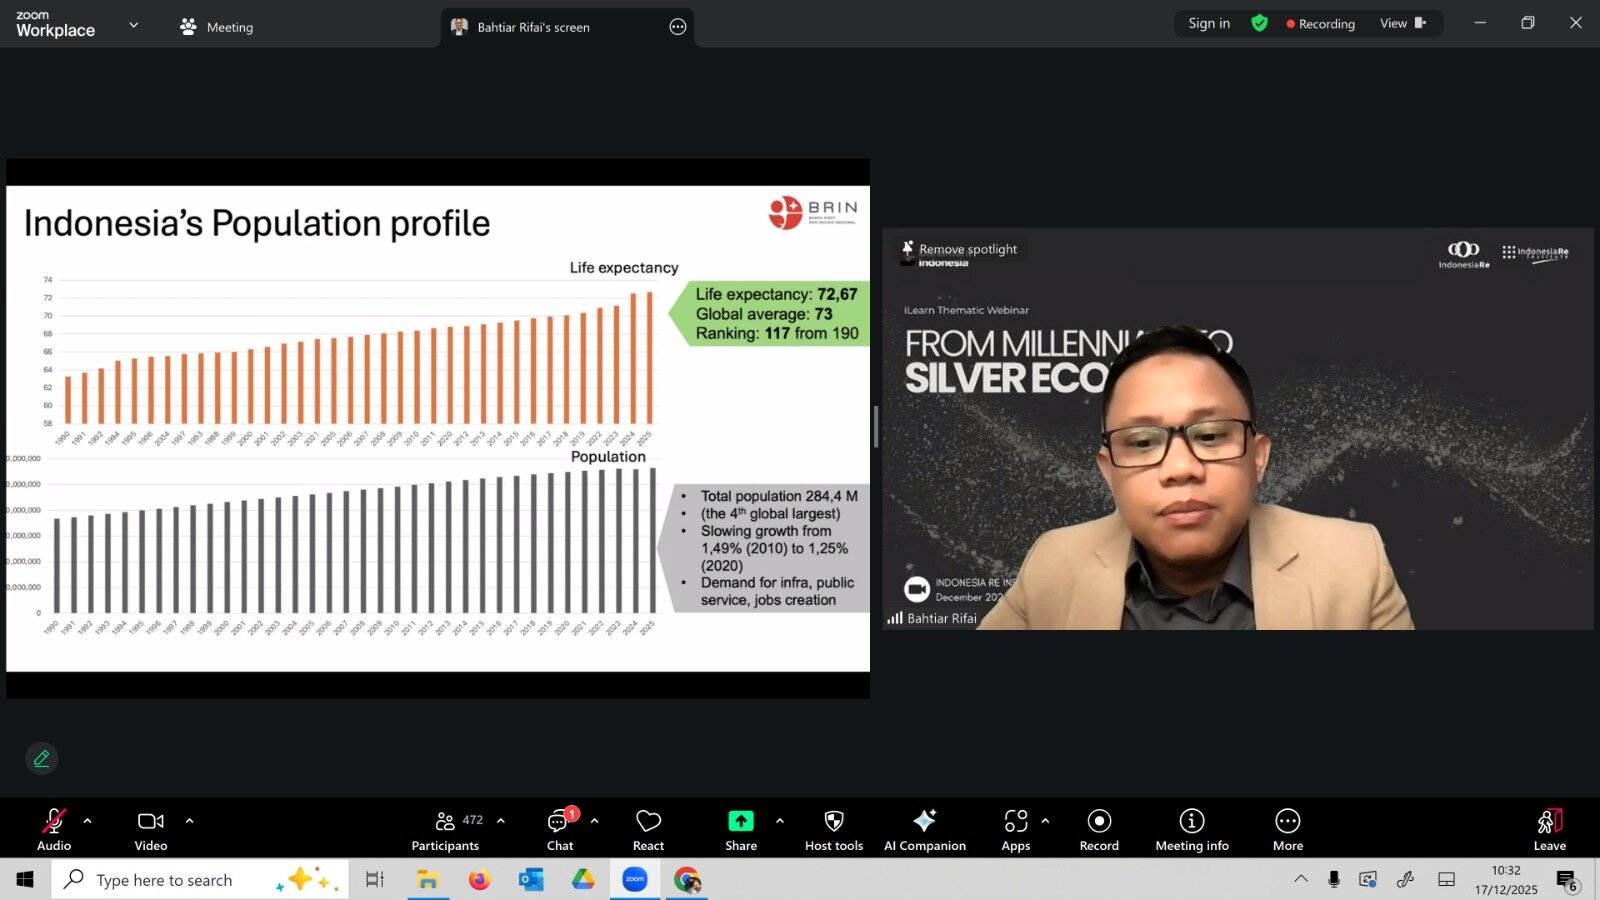Switch to the Meeting tab
Viewport: 1600px width, 900px height.
[217, 27]
